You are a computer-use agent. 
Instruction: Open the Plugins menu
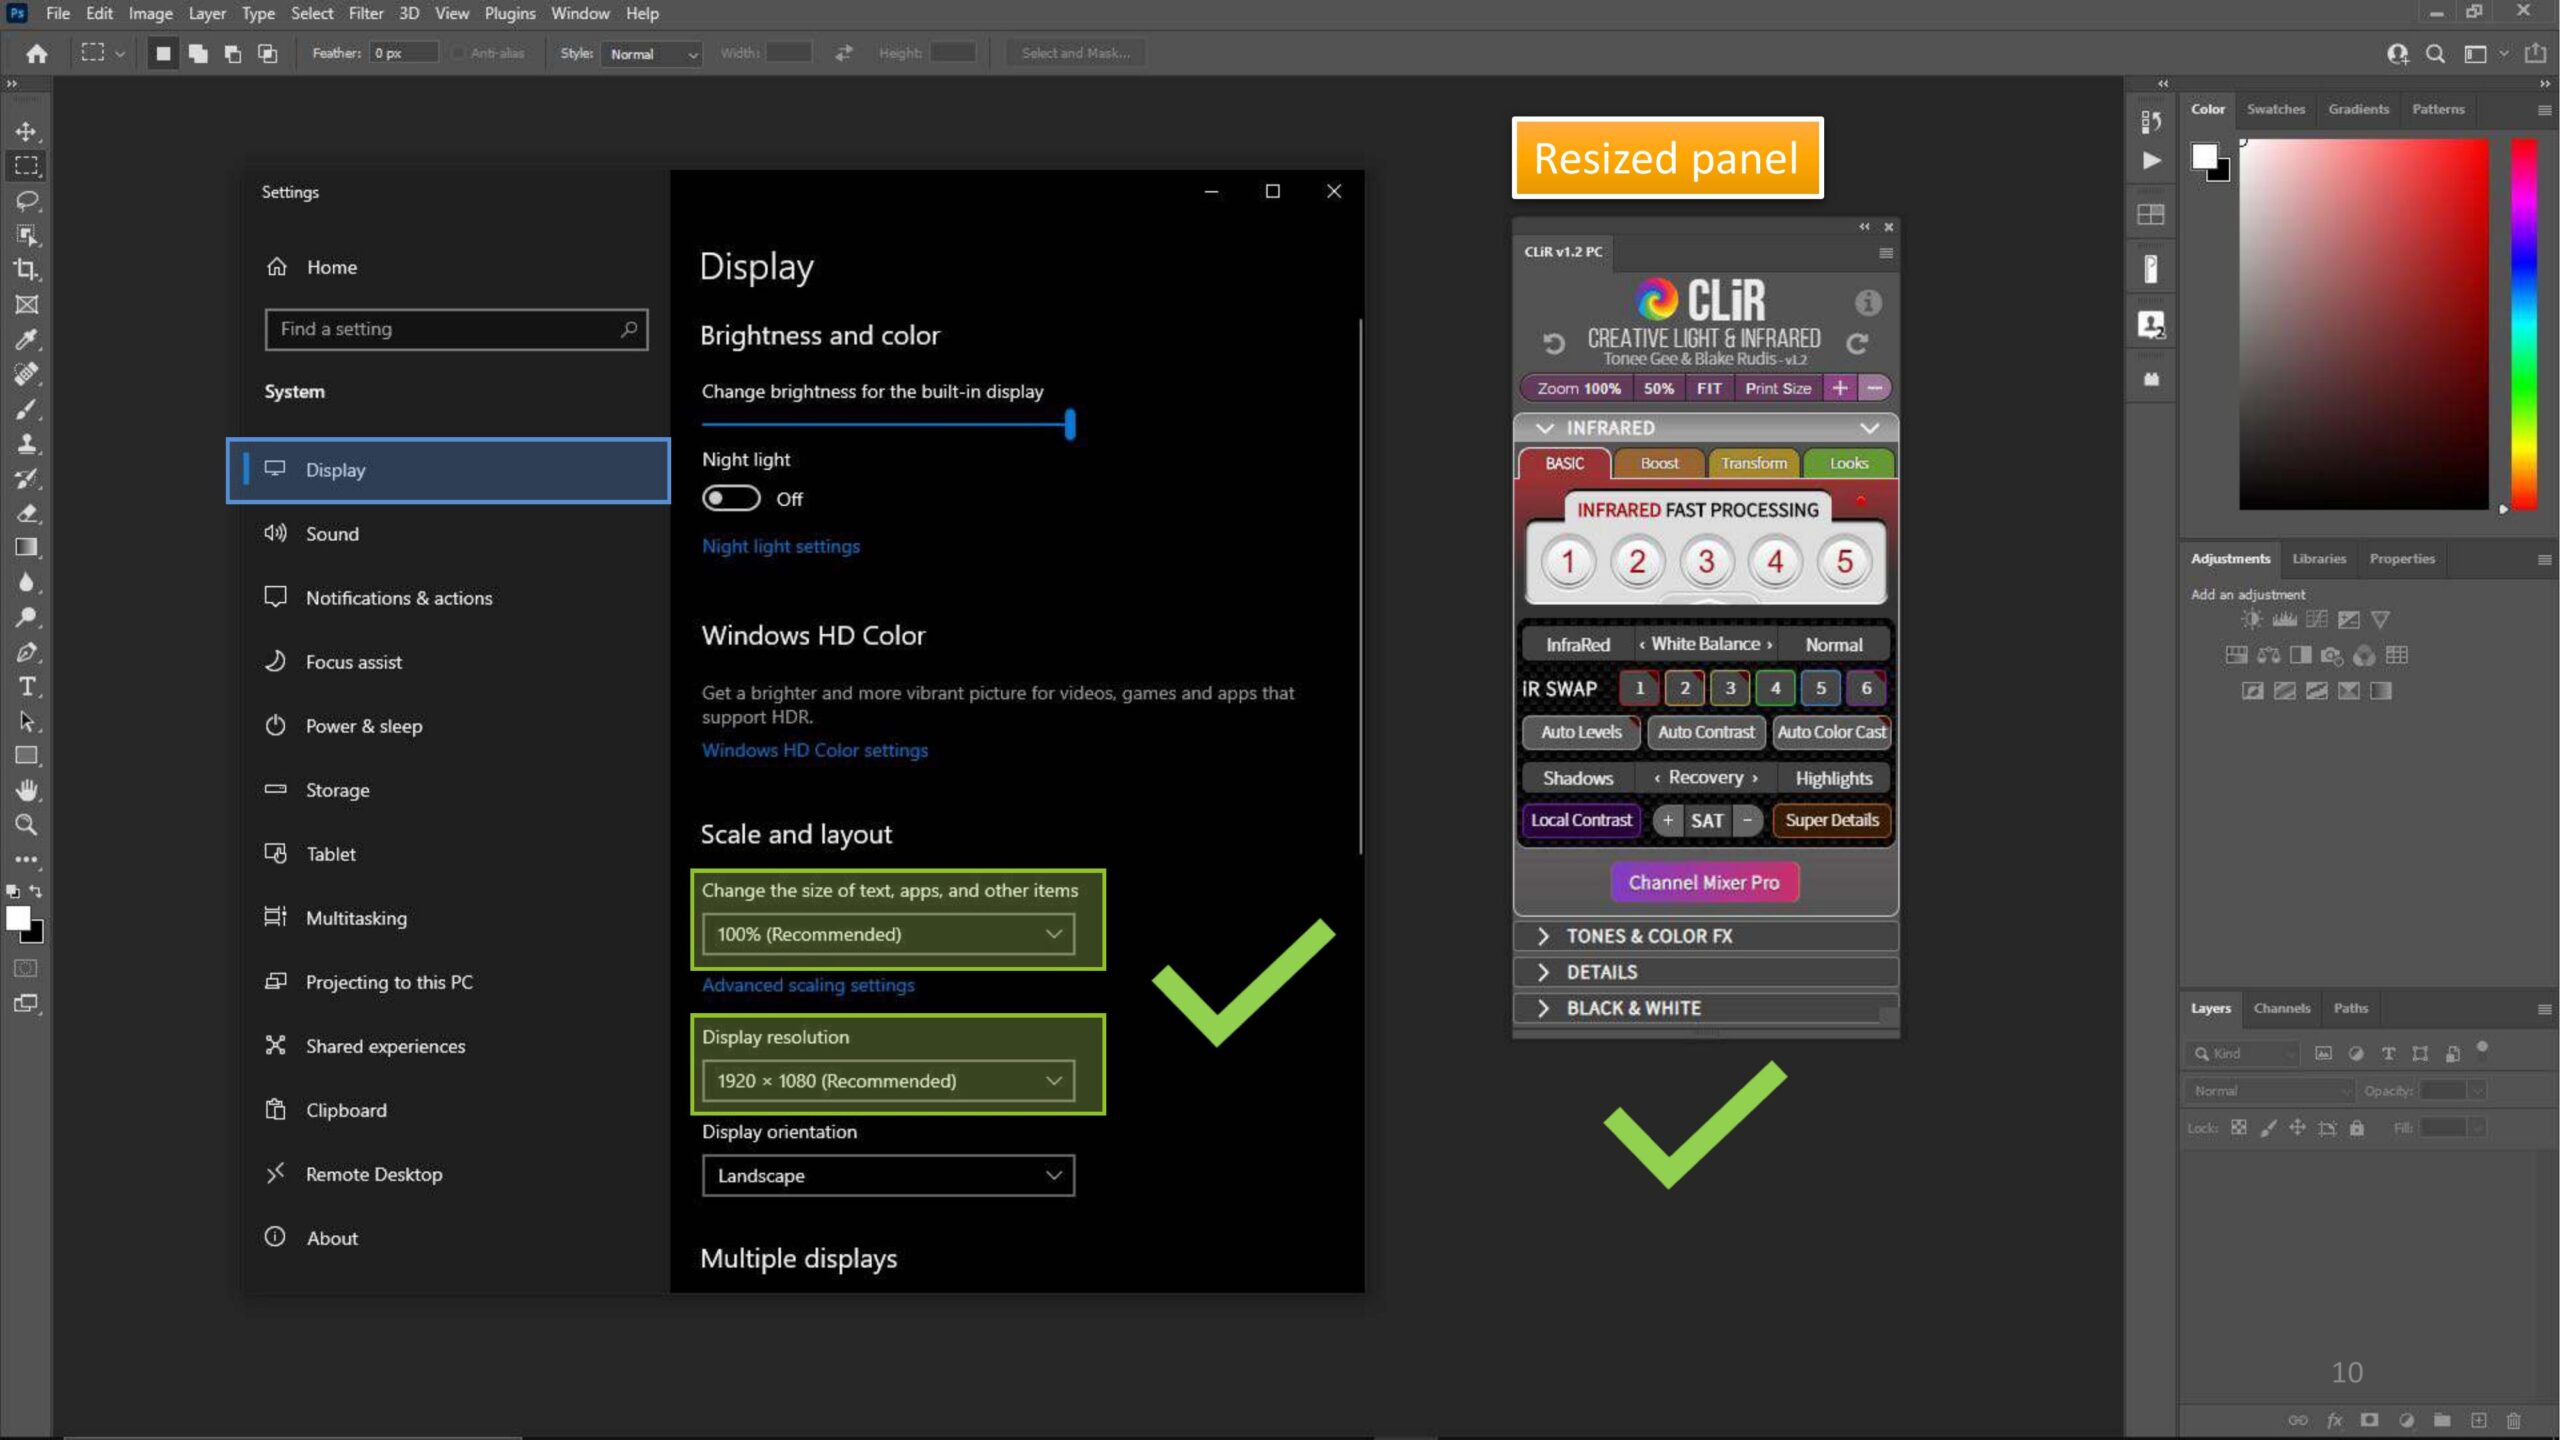pos(510,13)
